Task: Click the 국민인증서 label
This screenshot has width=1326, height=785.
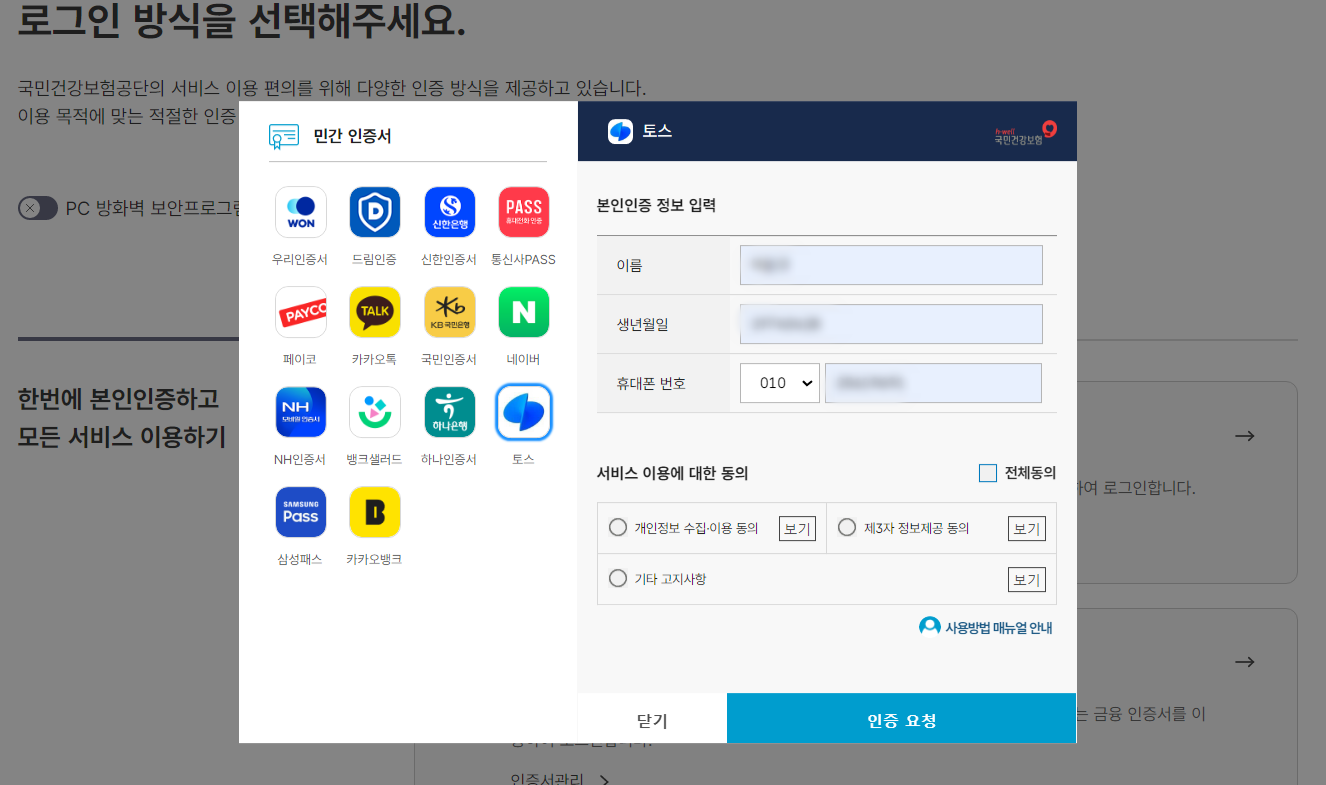Action: point(449,359)
